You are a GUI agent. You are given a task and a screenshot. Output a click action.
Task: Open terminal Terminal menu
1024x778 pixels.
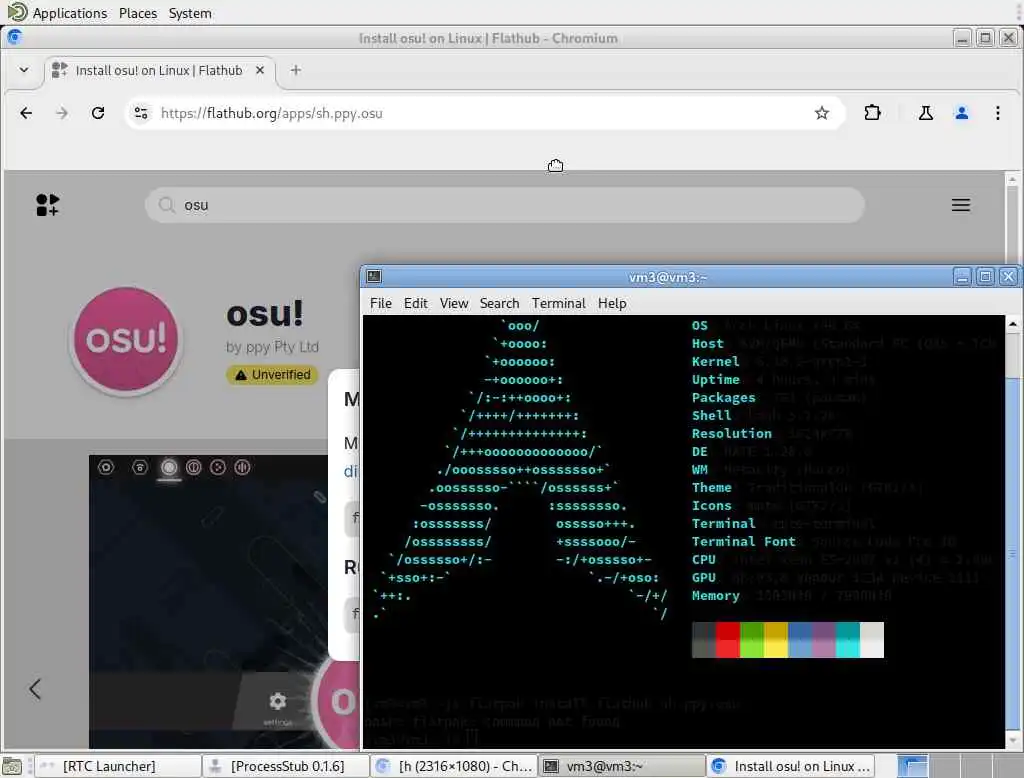coord(558,303)
